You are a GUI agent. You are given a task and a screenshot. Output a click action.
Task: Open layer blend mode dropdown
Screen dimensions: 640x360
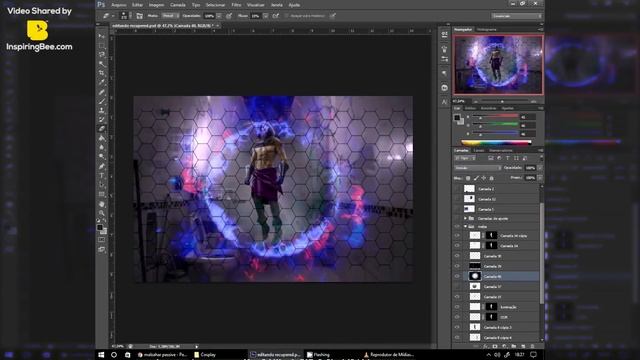coord(478,168)
